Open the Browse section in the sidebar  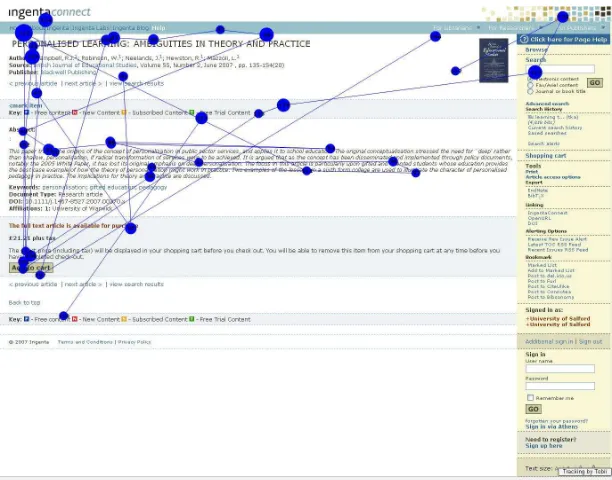[536, 50]
